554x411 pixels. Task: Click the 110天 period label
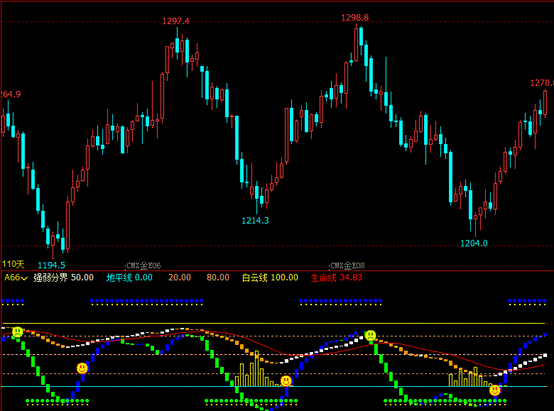click(13, 264)
